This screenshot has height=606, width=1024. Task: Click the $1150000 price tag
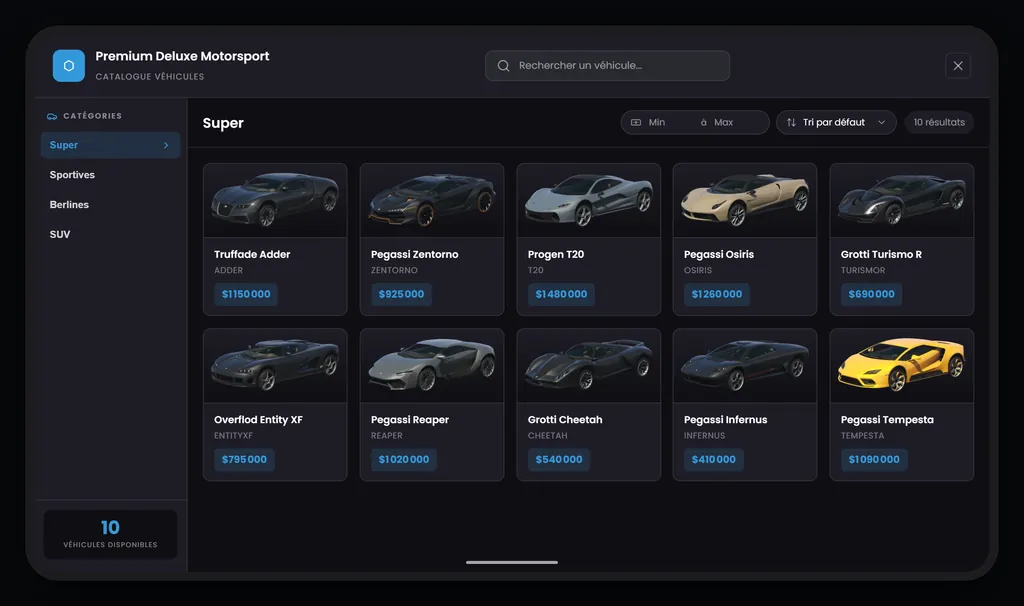pyautogui.click(x=246, y=295)
